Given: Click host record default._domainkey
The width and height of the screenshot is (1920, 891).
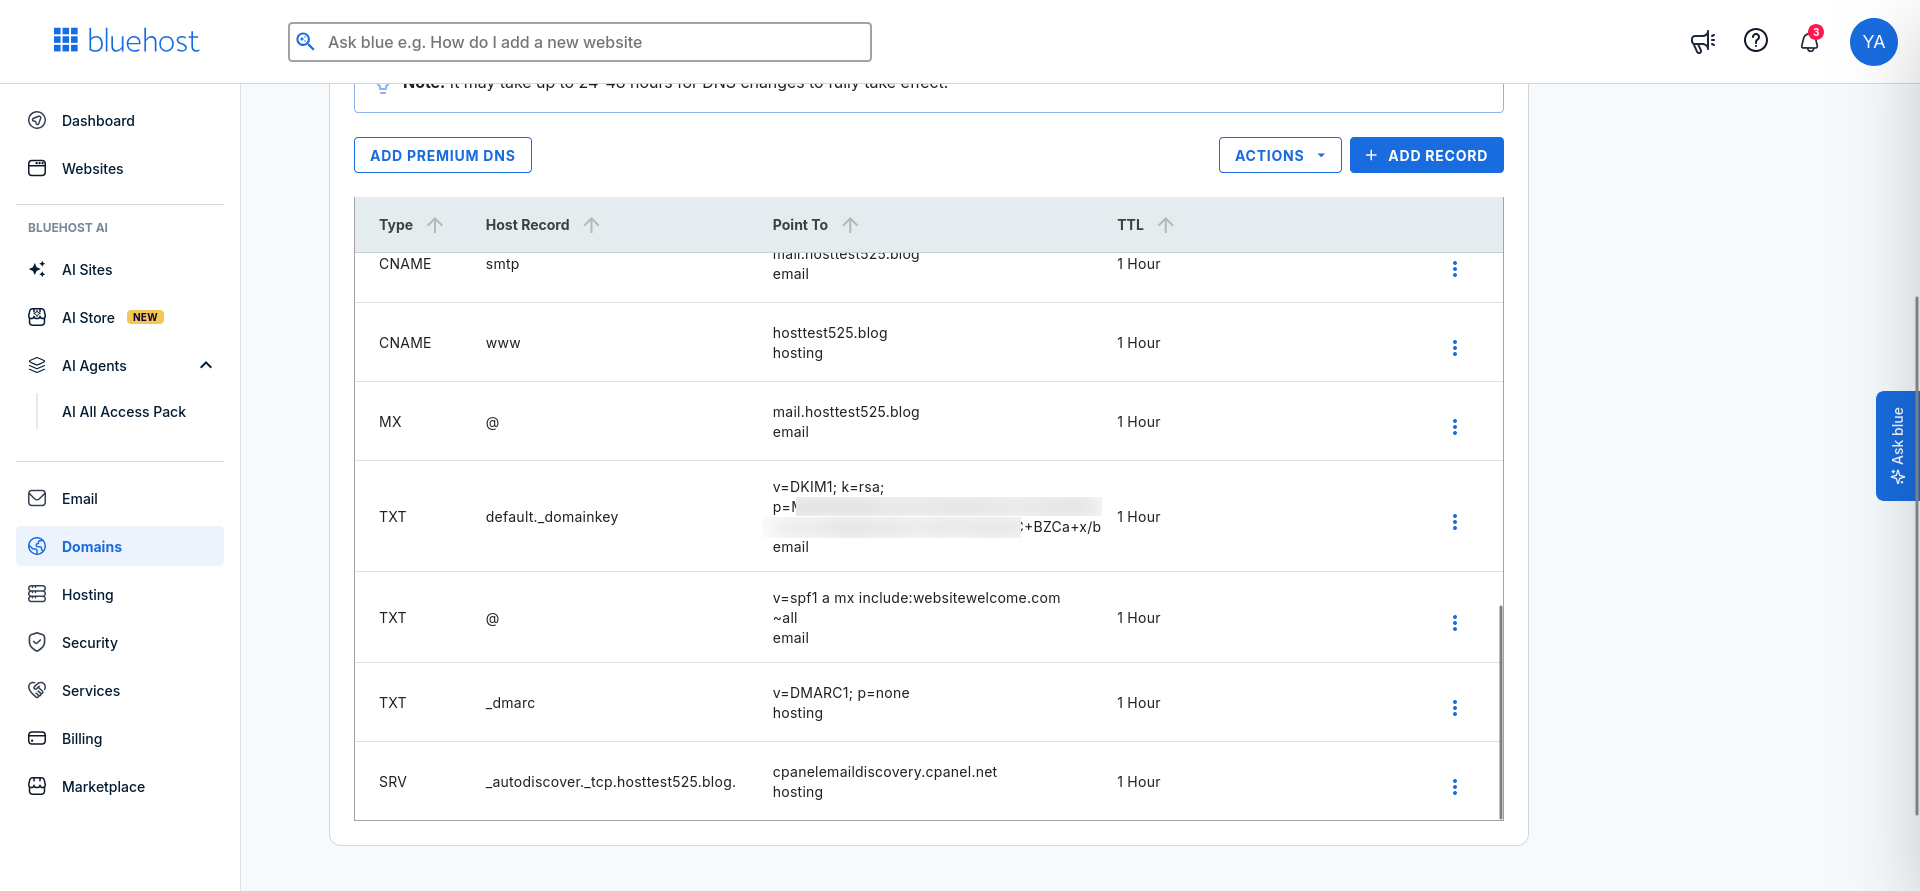Looking at the screenshot, I should coord(552,517).
